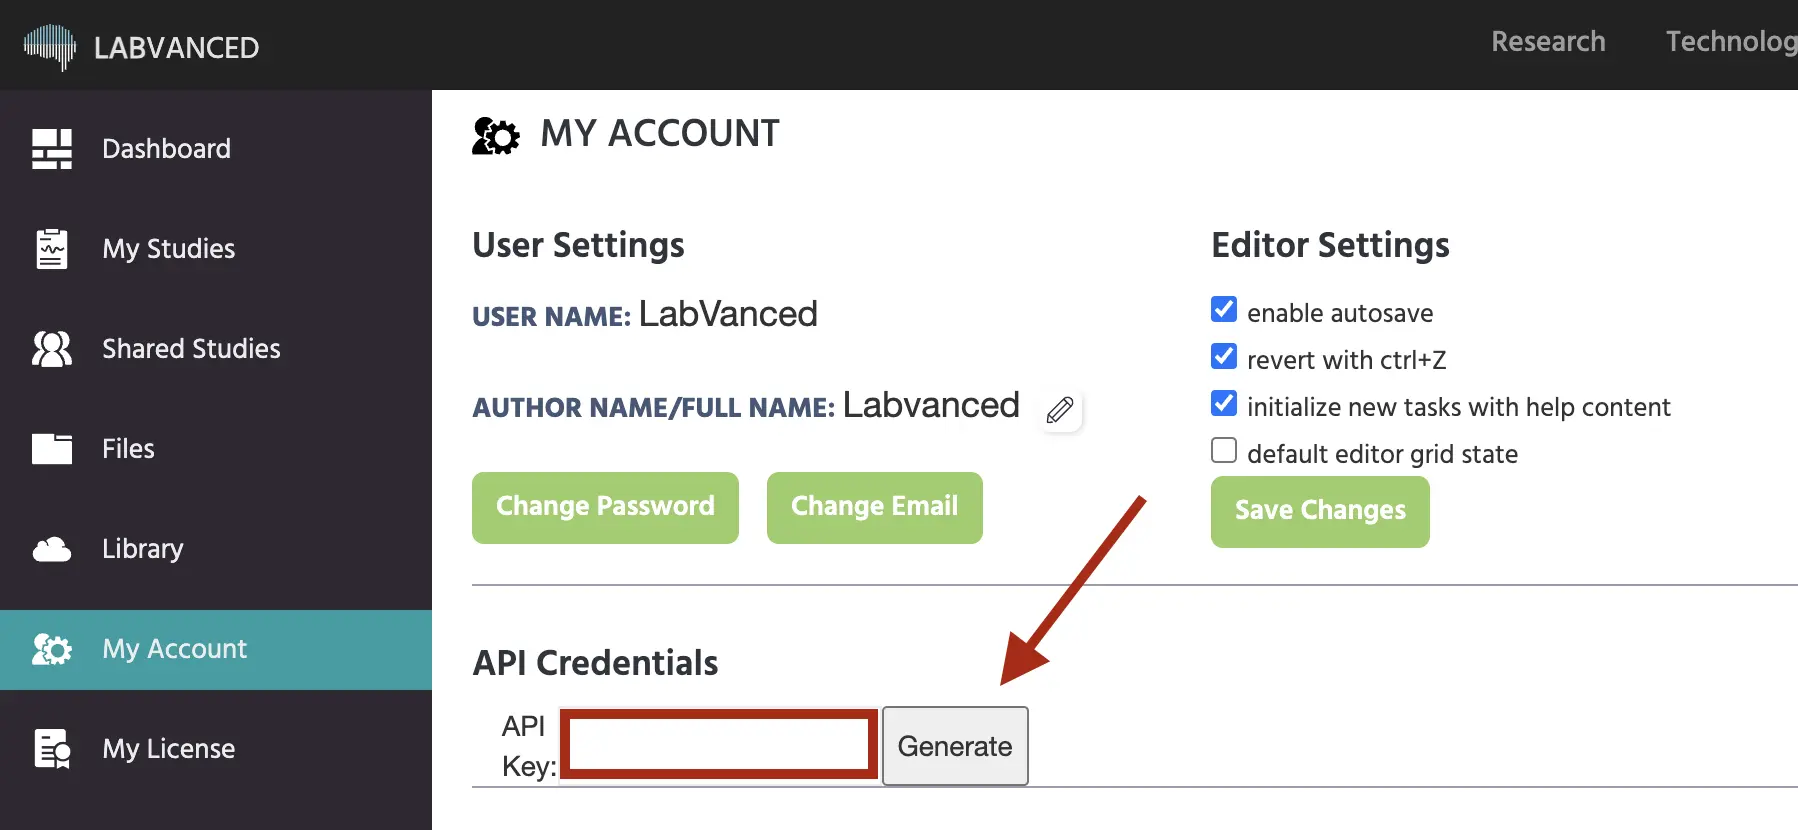
Task: Click the Editor Settings heading
Action: point(1330,245)
